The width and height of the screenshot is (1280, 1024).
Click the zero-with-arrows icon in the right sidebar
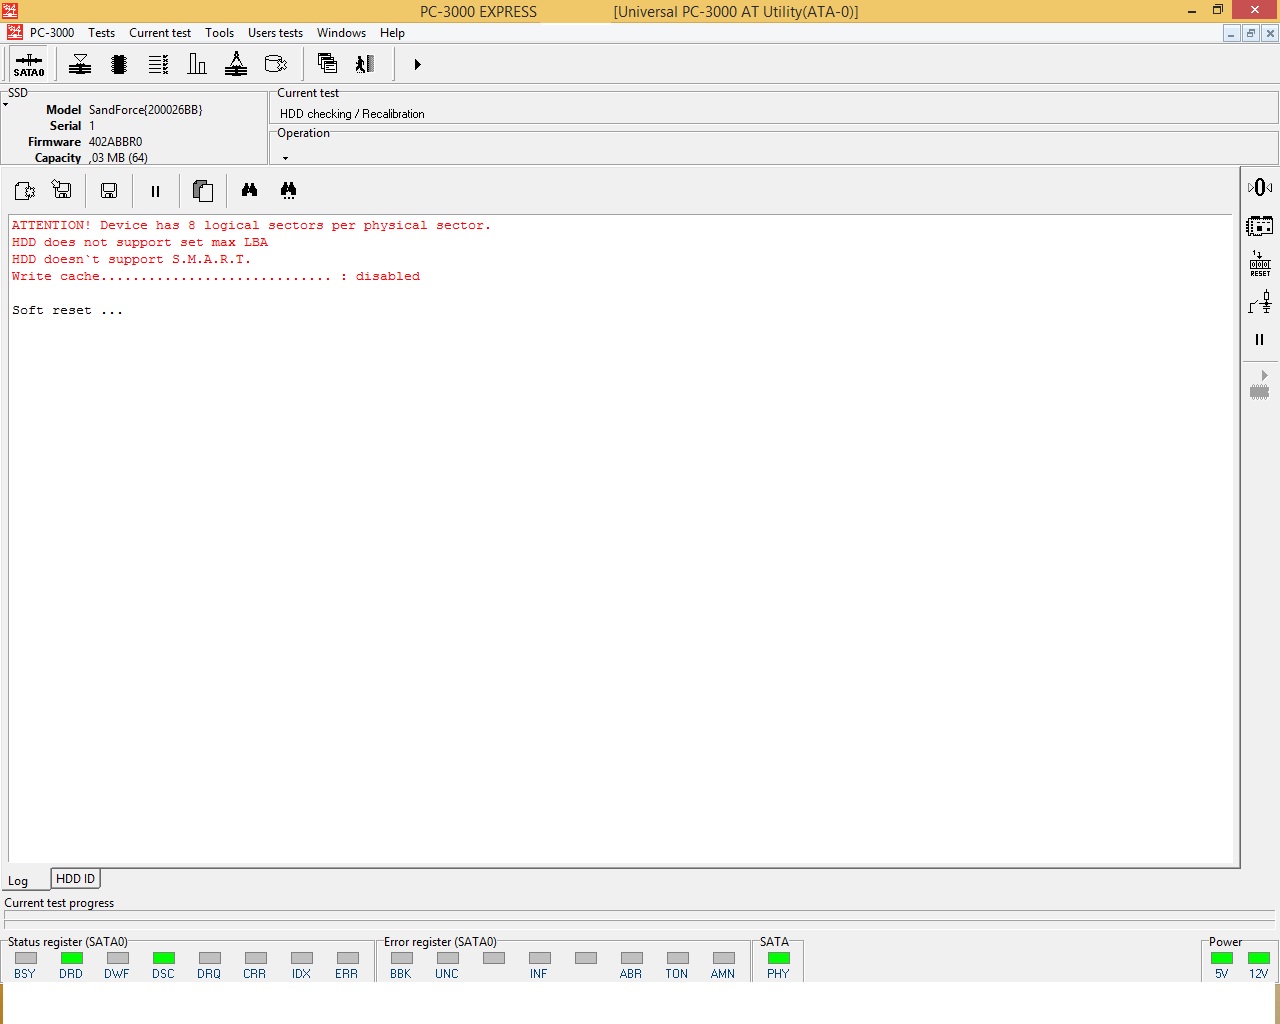[x=1260, y=187]
